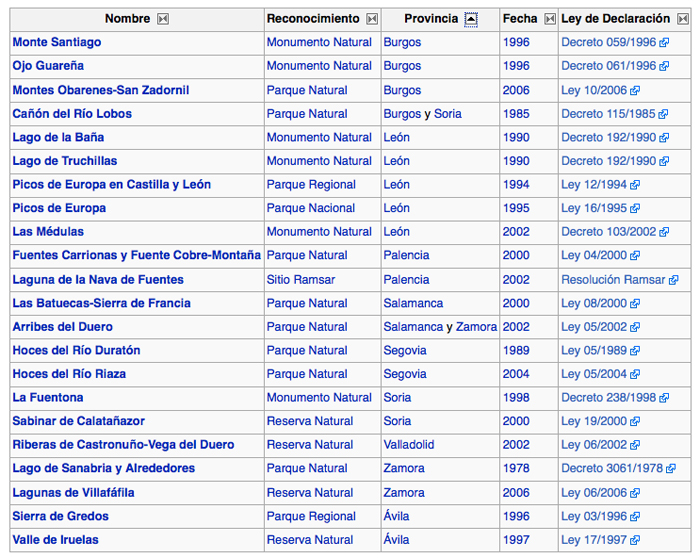Open Las Batuecas-Sierra de Francia link
This screenshot has width=700, height=558.
(101, 304)
